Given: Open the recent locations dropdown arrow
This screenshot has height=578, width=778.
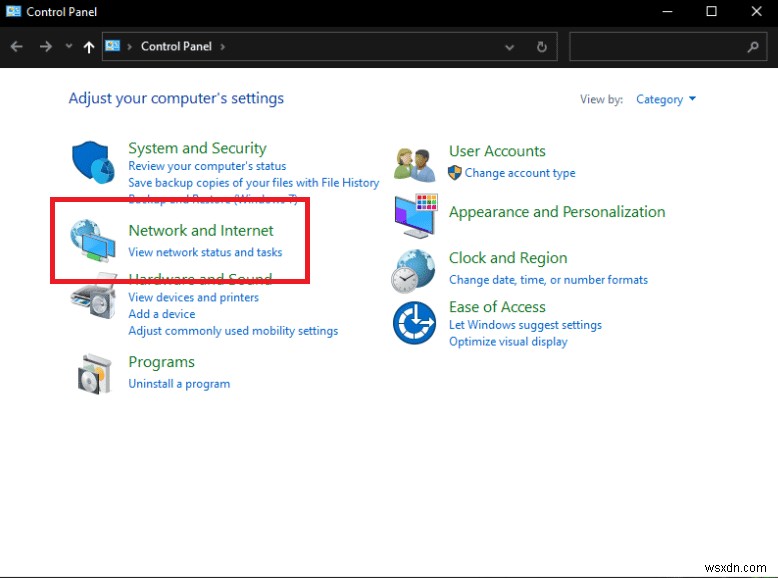Looking at the screenshot, I should pos(69,46).
